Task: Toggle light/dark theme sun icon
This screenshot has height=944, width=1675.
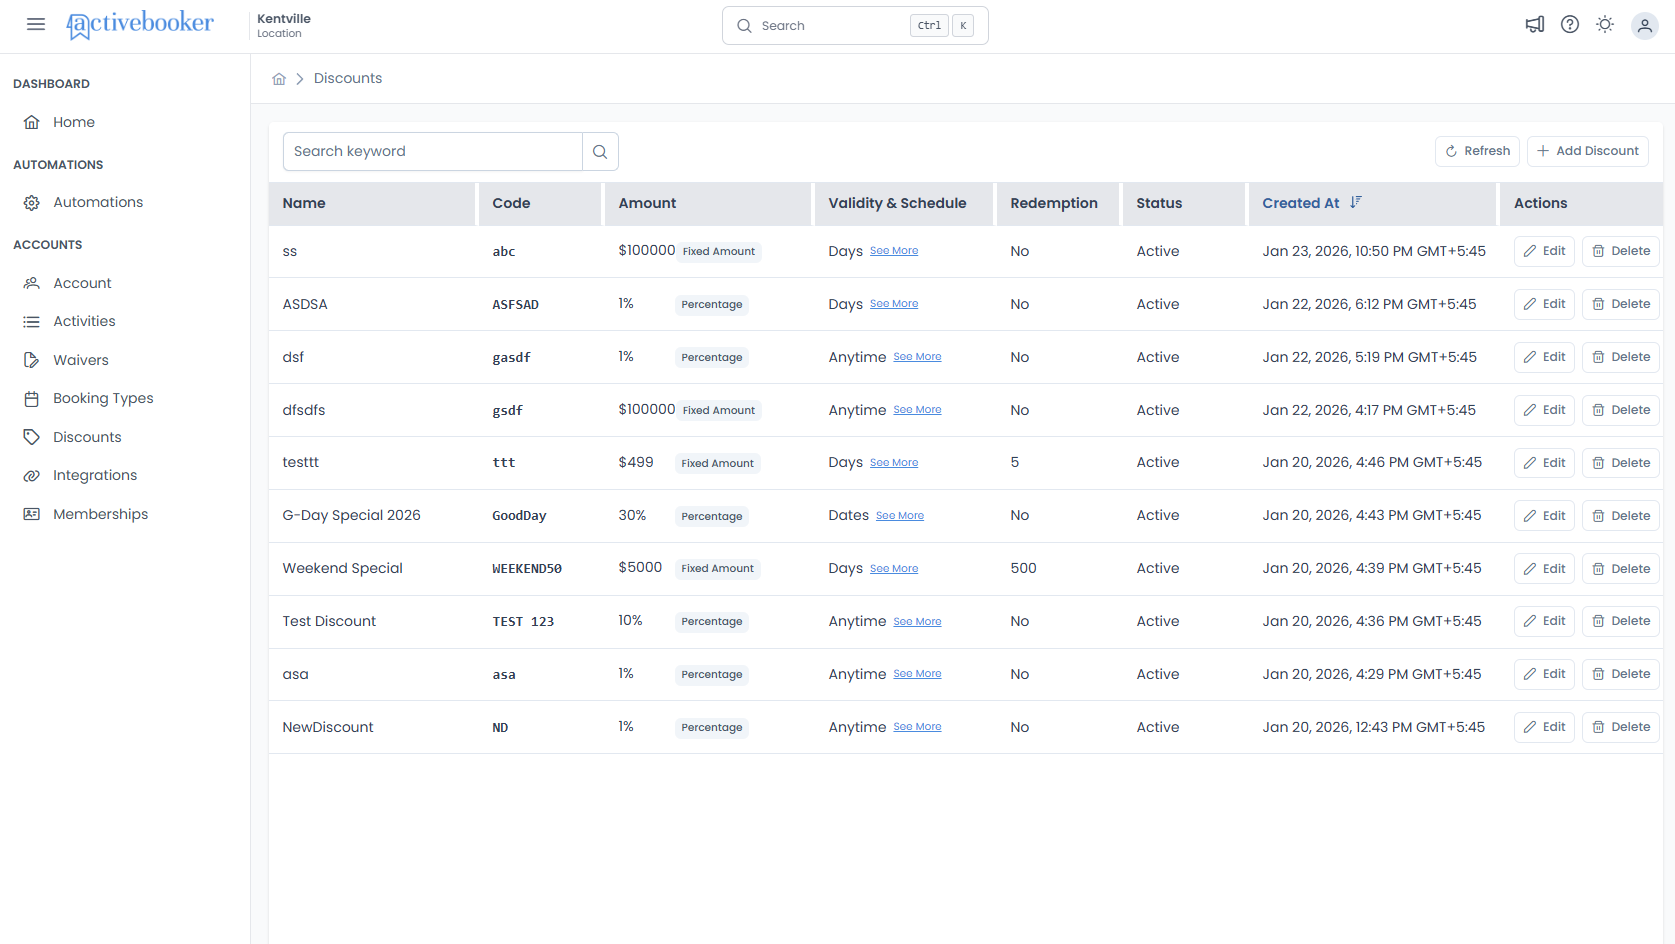Action: click(1605, 25)
